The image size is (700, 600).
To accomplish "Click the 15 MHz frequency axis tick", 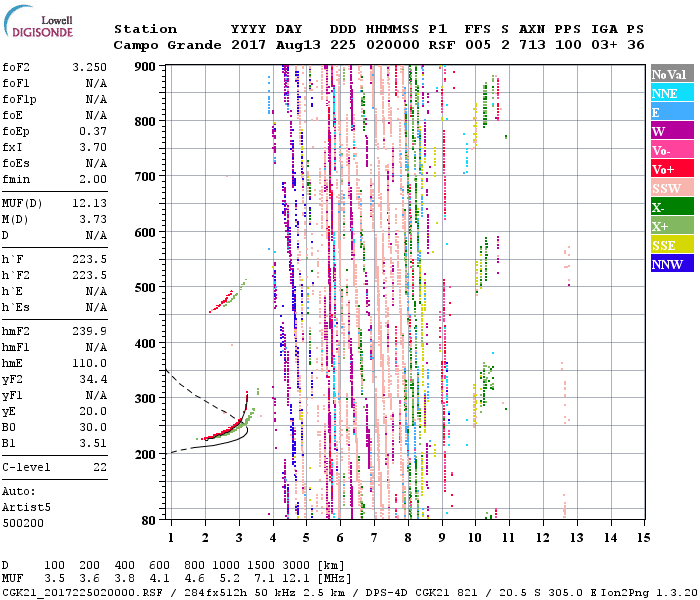I will pyautogui.click(x=643, y=537).
